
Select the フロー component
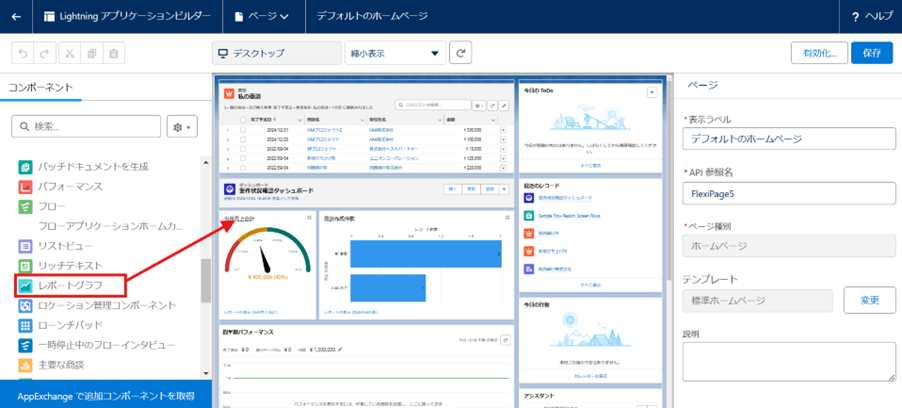pyautogui.click(x=42, y=206)
